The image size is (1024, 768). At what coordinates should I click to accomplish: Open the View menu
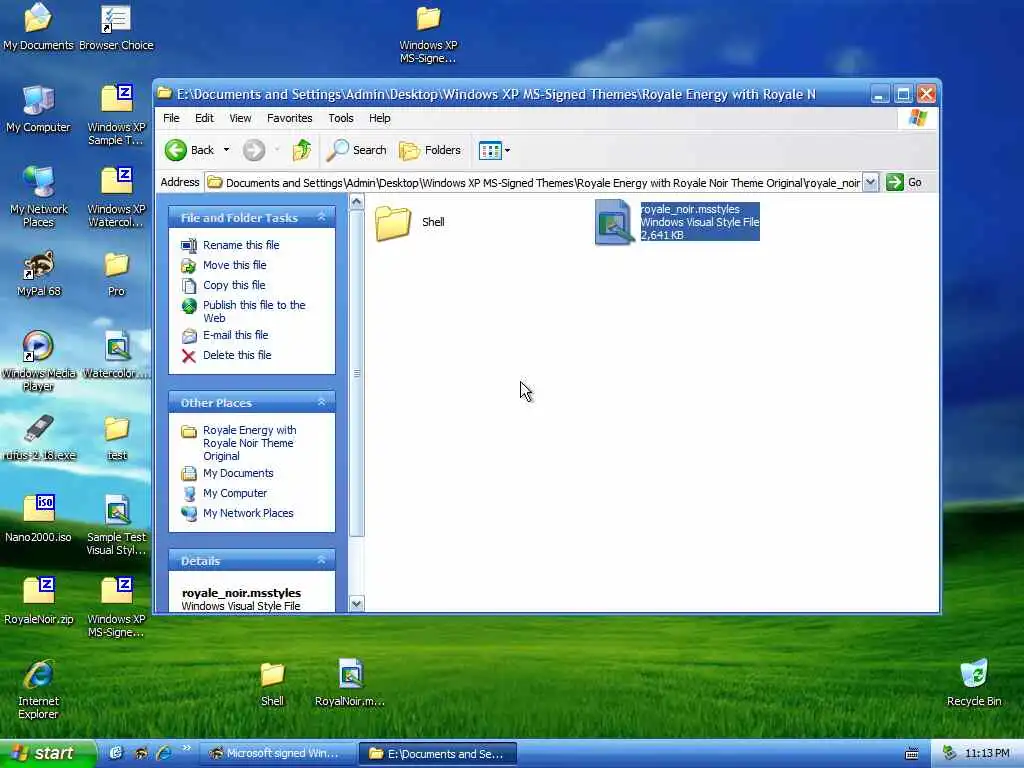coord(240,118)
